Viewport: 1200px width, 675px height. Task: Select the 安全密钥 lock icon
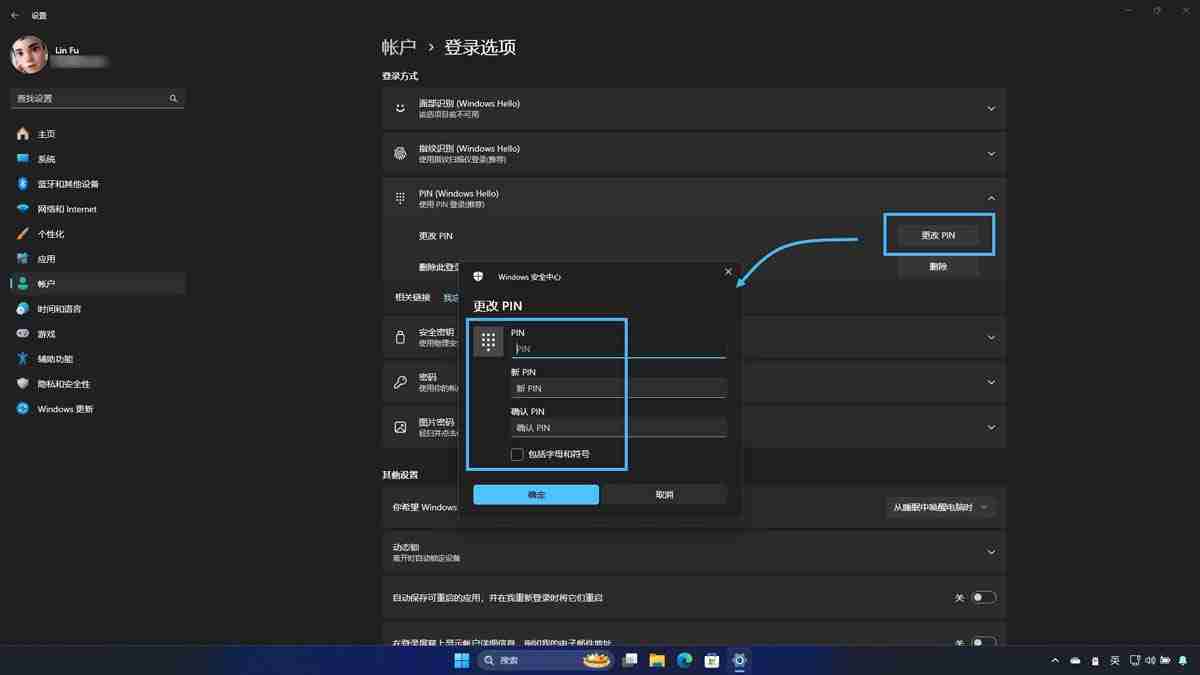click(400, 338)
